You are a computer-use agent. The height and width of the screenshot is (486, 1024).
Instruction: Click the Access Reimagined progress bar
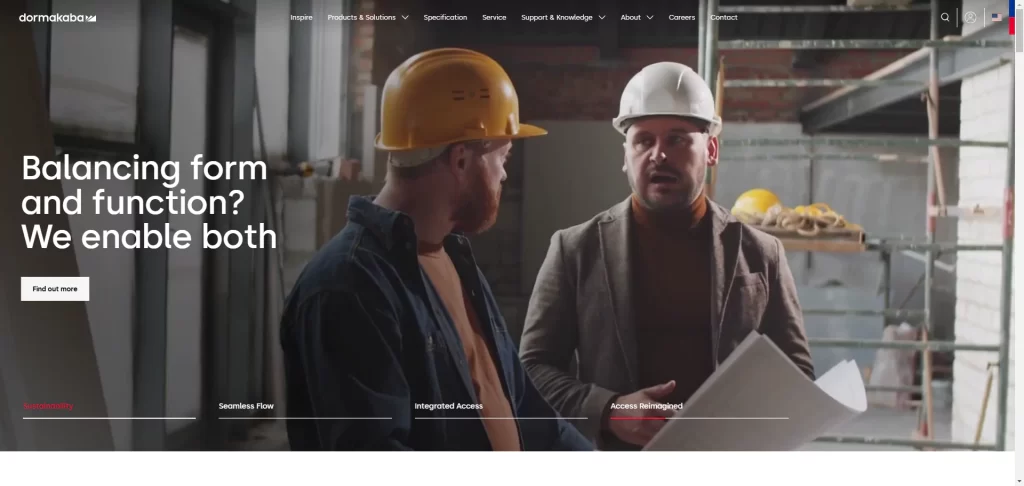coord(699,418)
